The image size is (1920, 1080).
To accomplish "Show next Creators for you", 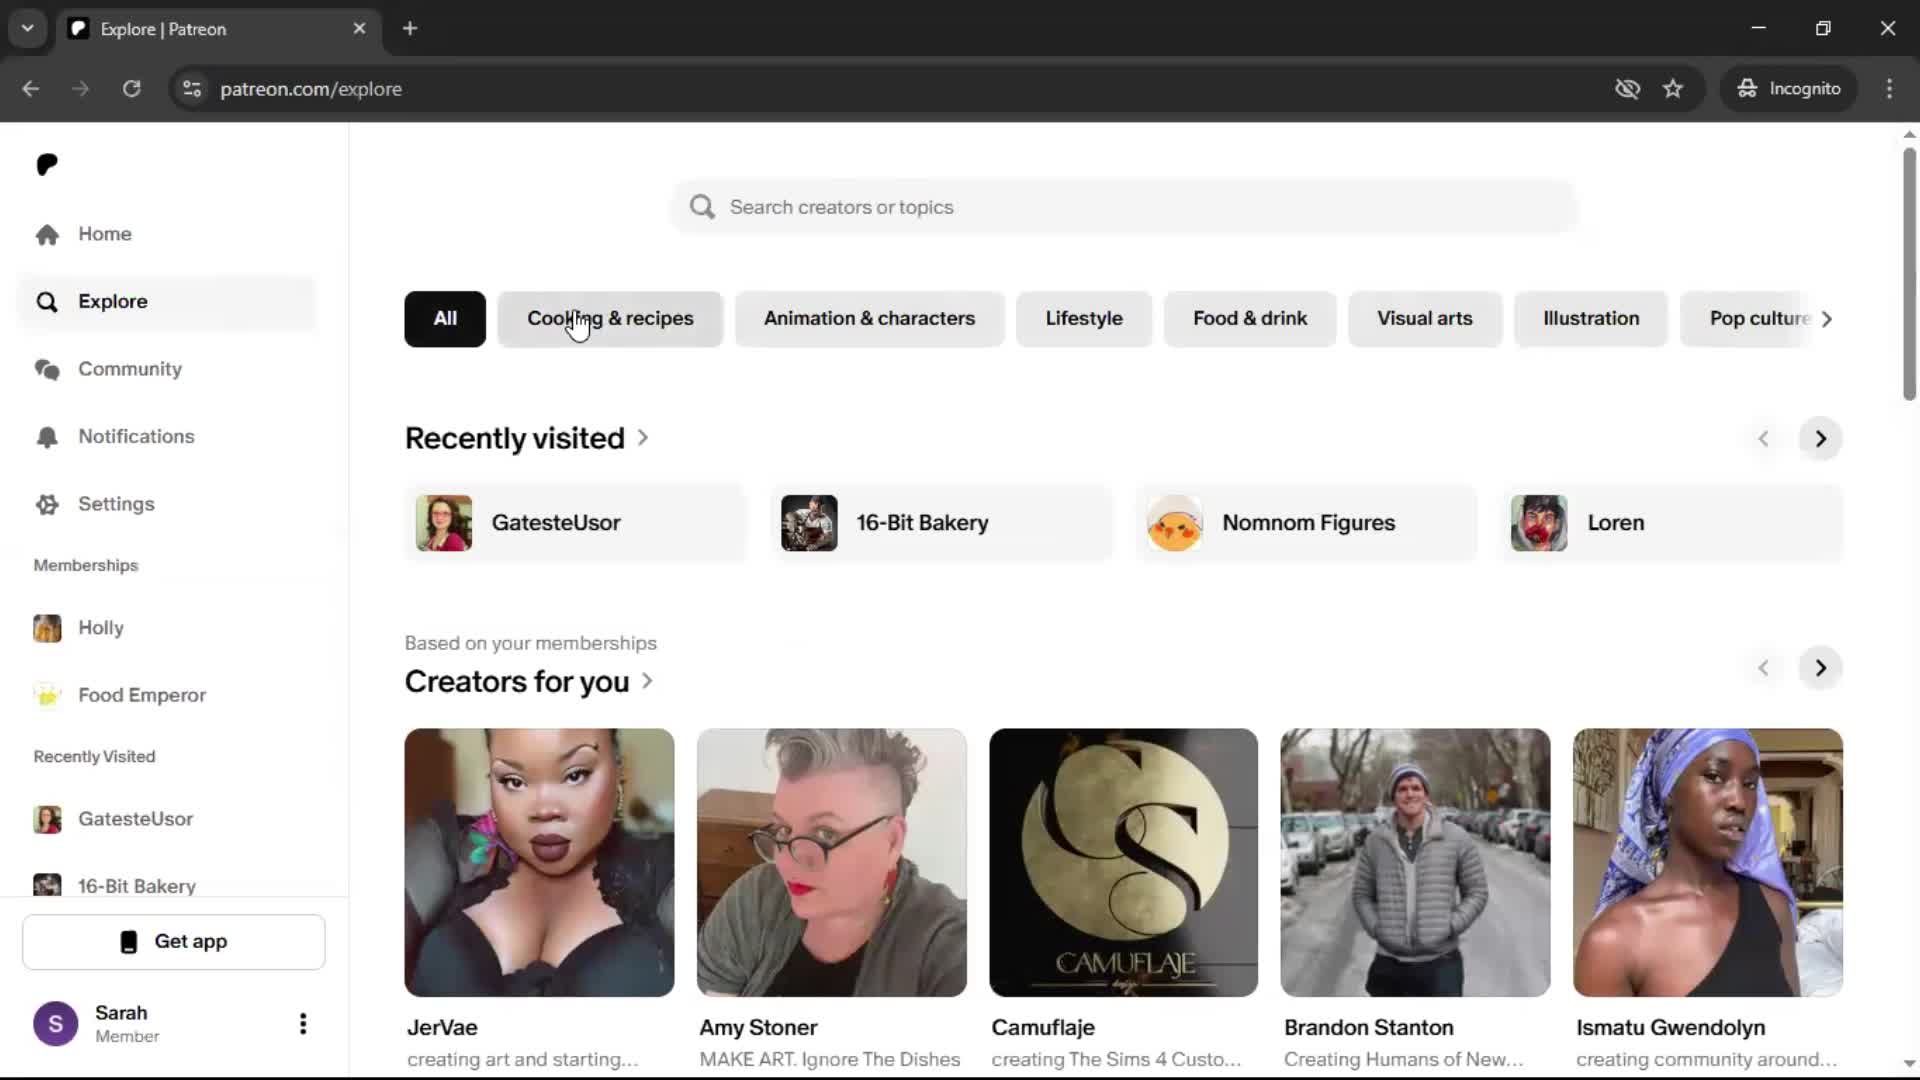I will tap(1821, 668).
